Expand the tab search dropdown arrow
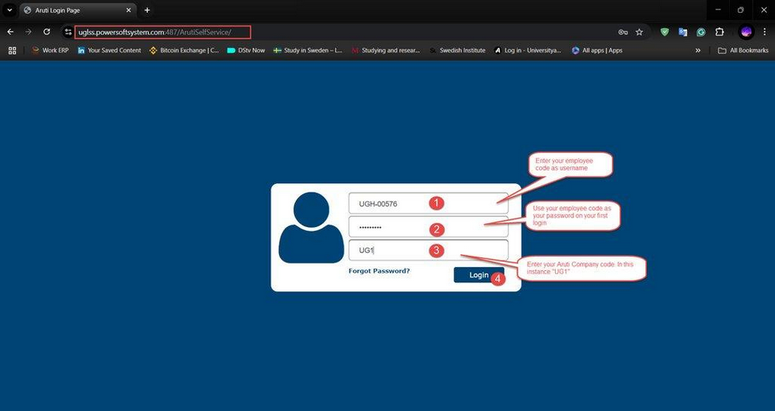The width and height of the screenshot is (775, 411). [10, 10]
